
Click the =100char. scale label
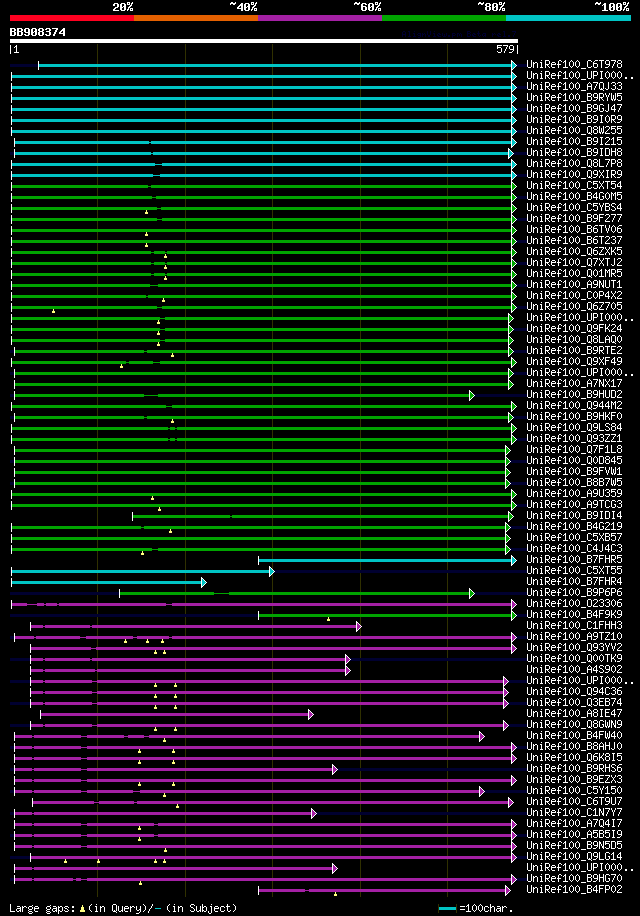click(x=486, y=908)
